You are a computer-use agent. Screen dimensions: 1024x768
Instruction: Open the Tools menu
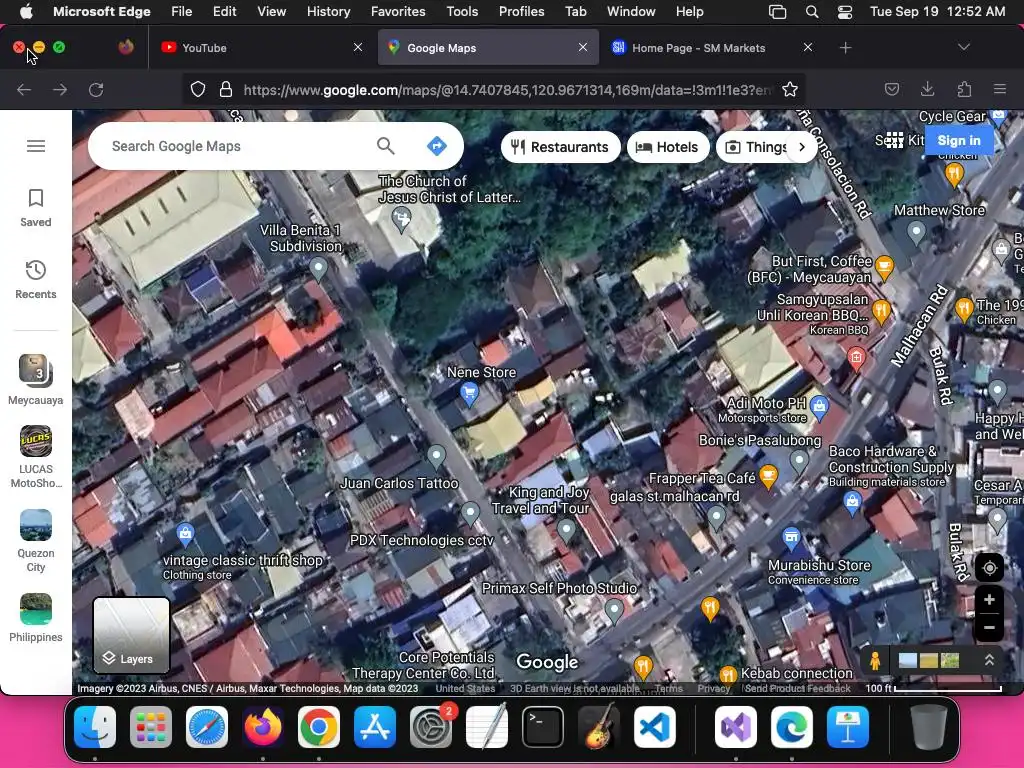coord(462,11)
